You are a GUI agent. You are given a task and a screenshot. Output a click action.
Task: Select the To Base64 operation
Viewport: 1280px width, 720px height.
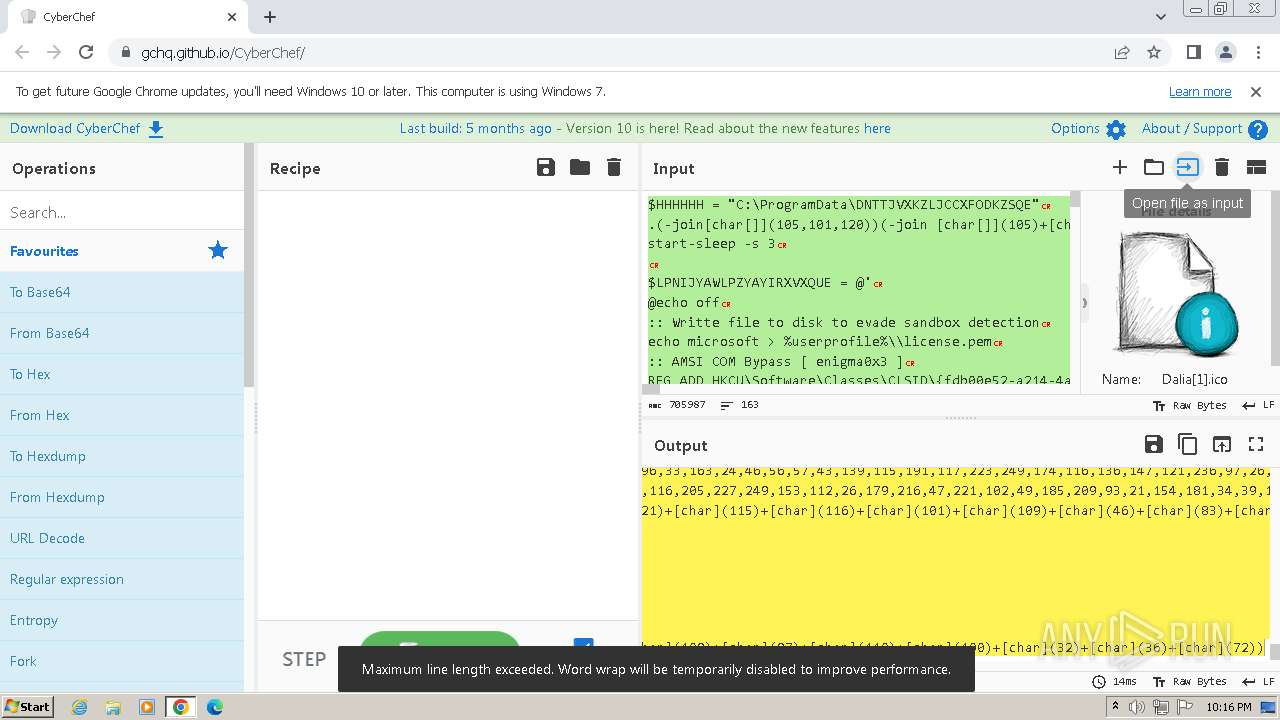tap(122, 292)
